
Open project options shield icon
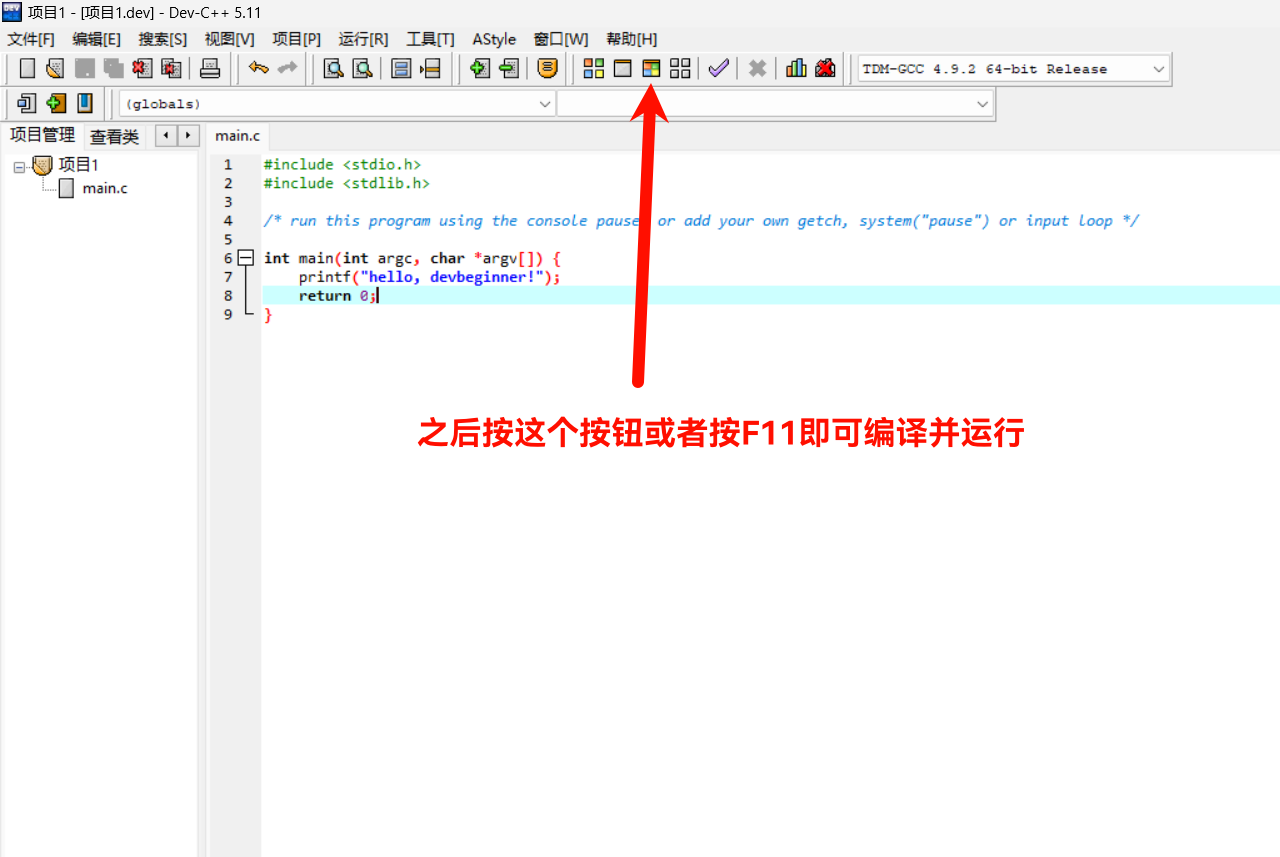547,69
